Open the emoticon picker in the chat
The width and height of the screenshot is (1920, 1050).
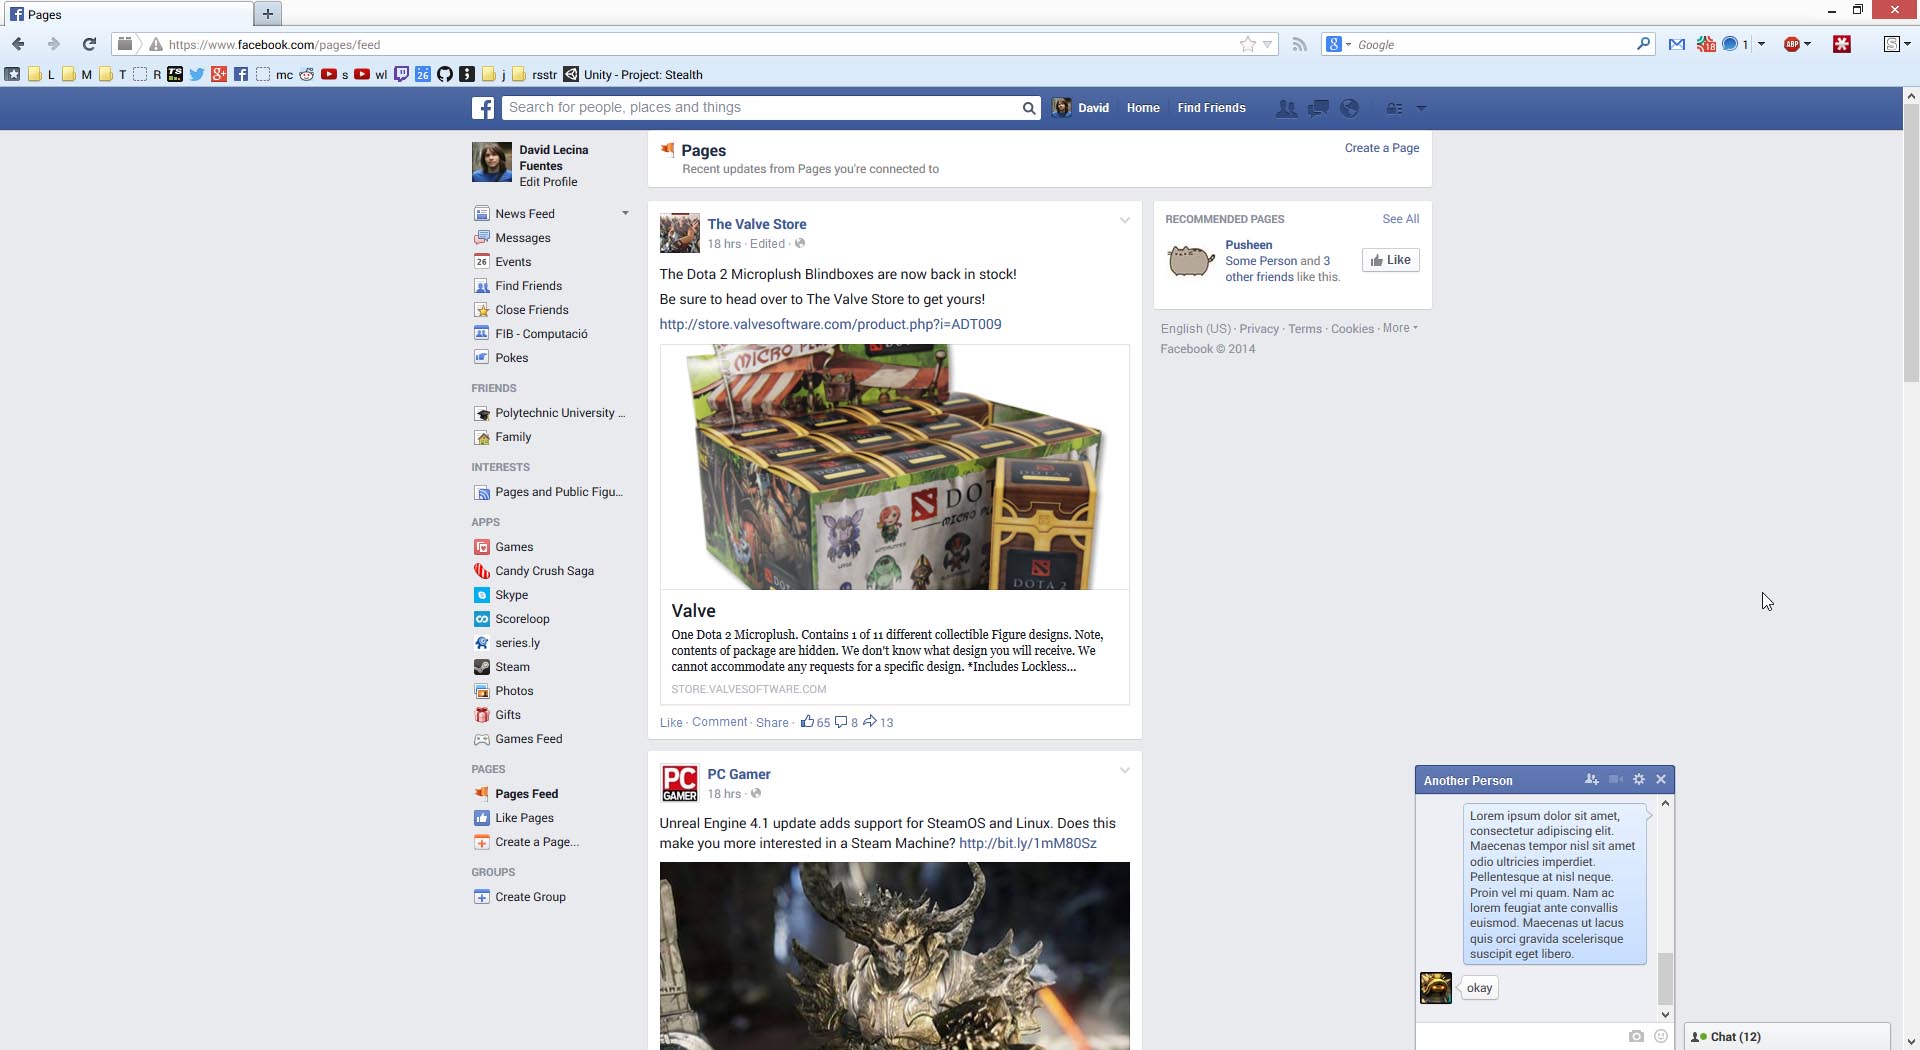(1661, 1036)
